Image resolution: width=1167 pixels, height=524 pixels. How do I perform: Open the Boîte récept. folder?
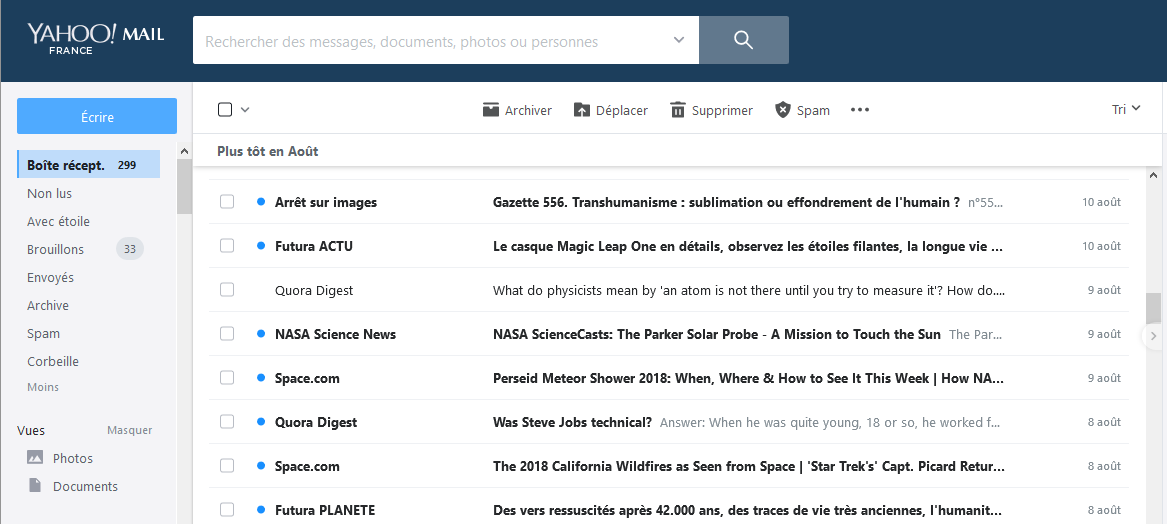pos(89,164)
